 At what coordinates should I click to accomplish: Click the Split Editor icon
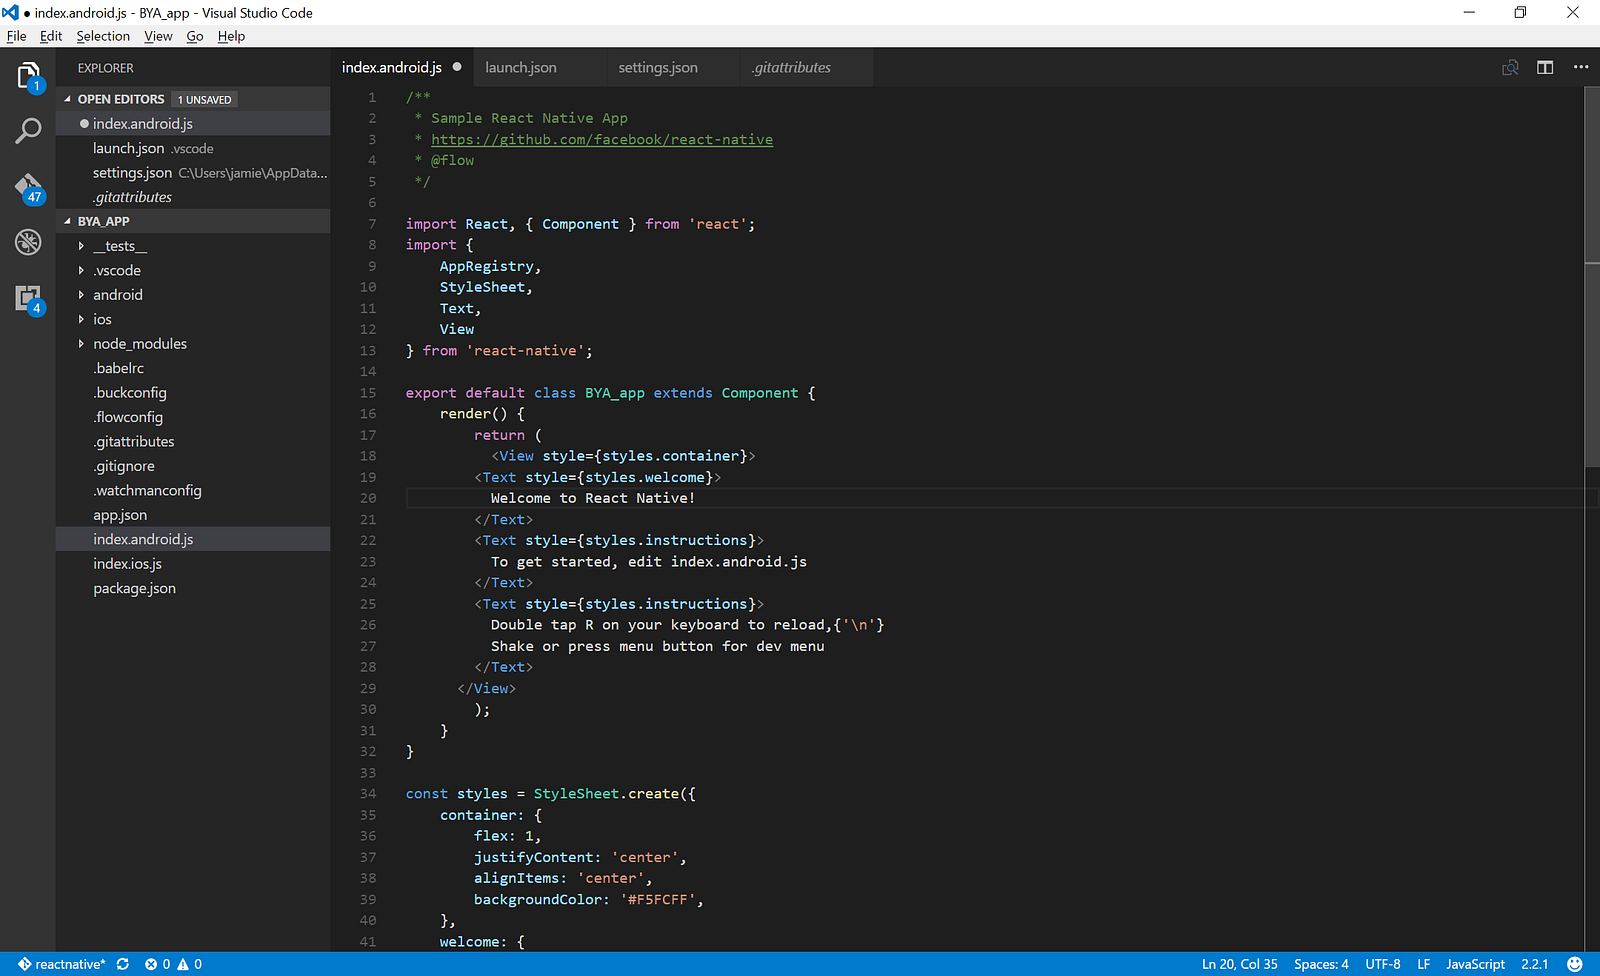click(1545, 67)
